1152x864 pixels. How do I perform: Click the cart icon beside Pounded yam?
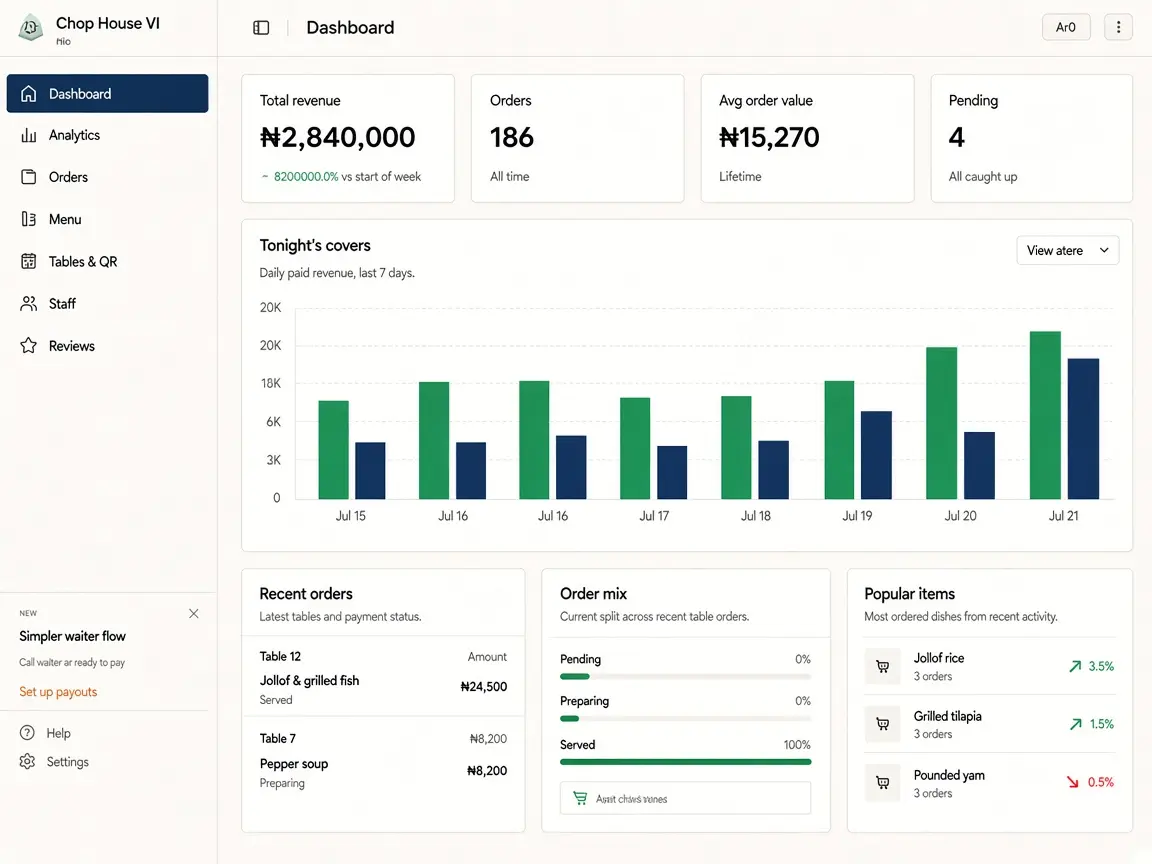(x=882, y=783)
